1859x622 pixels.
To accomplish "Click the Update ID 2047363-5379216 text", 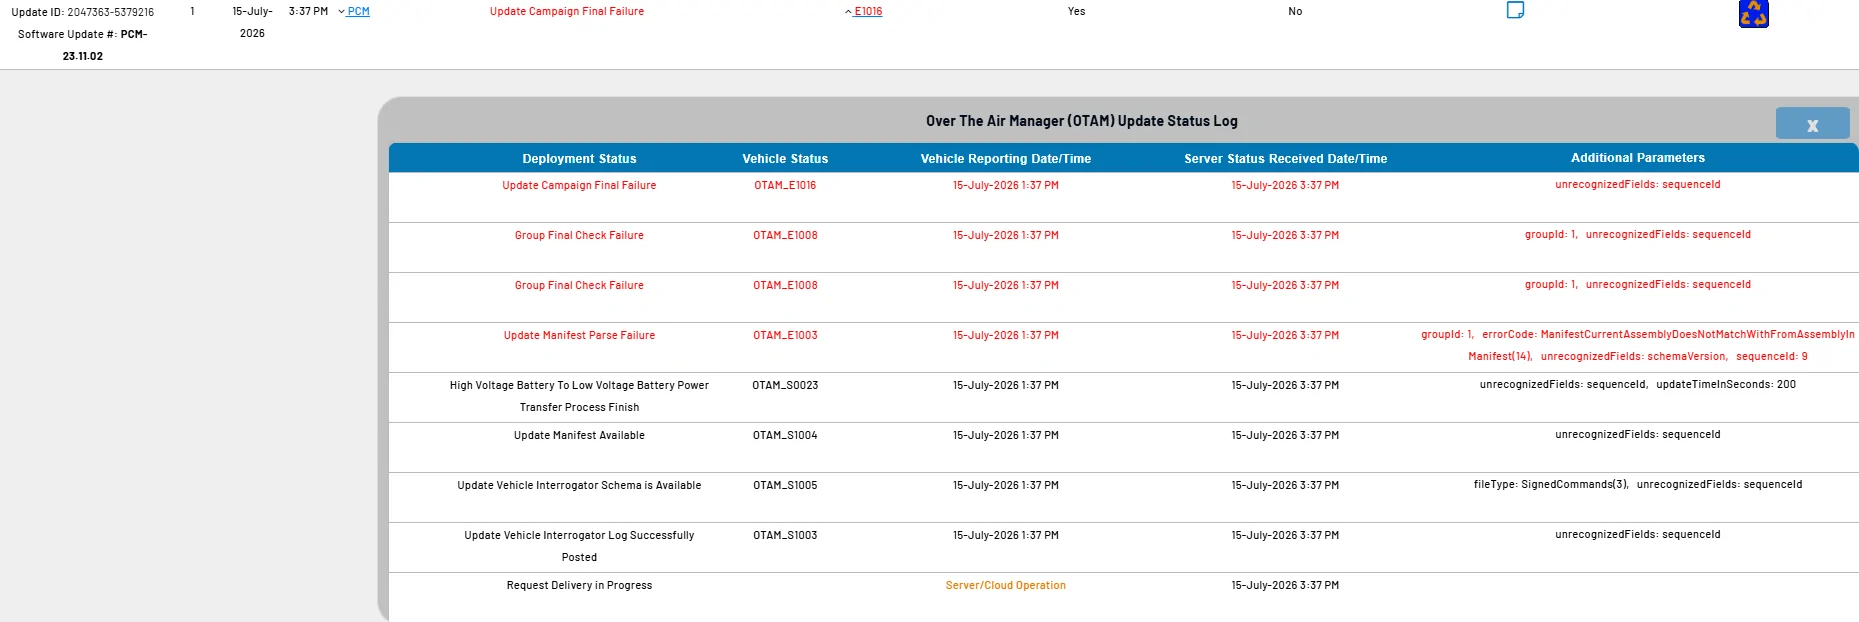I will point(83,13).
